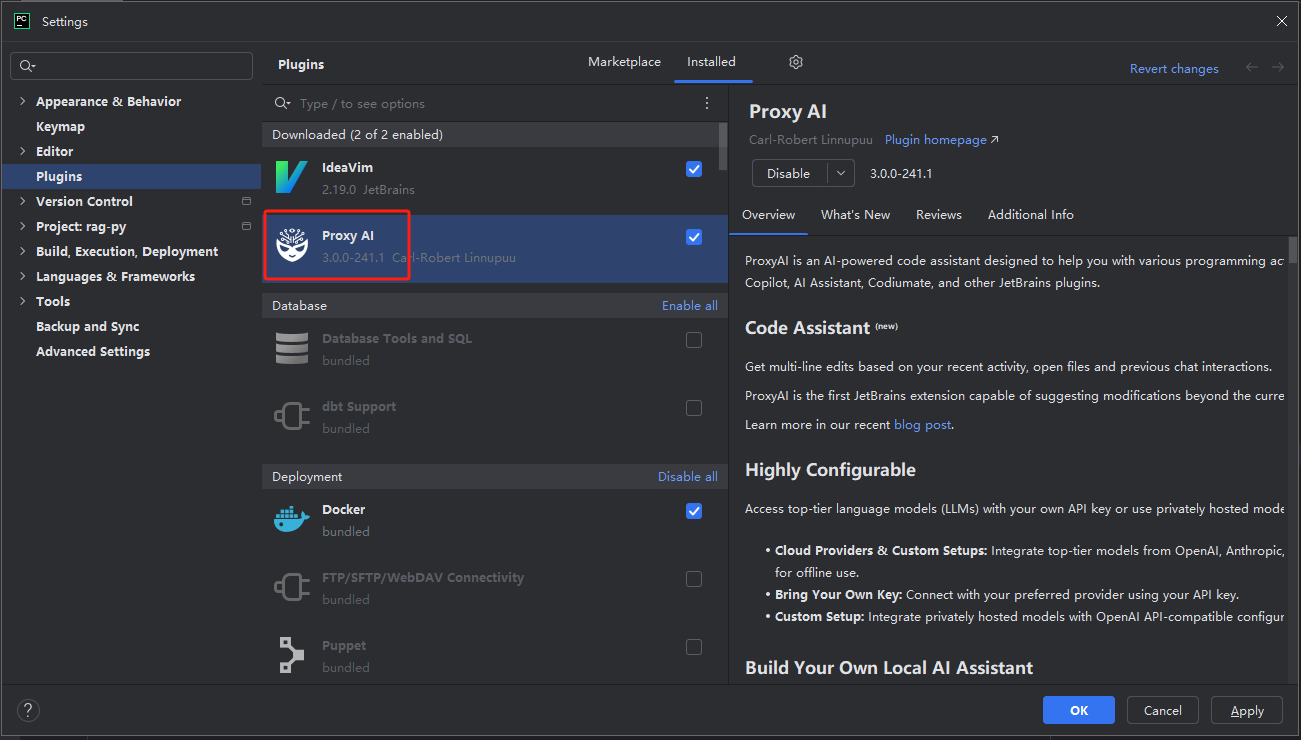Enable the FTP/SFTP/WebDAV Connectivity checkbox
Viewport: 1301px width, 740px height.
(694, 579)
